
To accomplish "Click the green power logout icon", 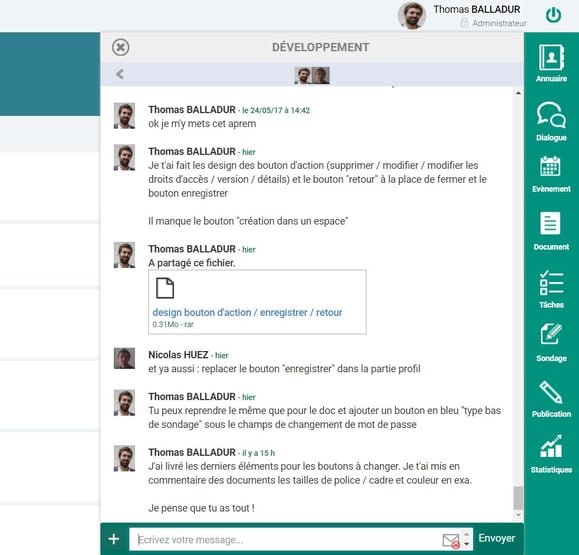I will point(554,15).
